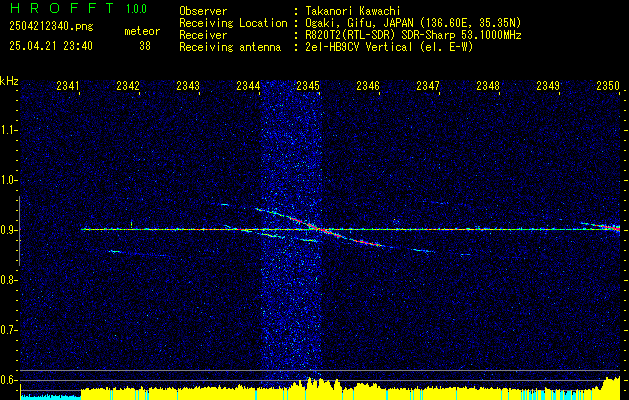Click 2el-HB9CV Vertical antenna text
629x400 pixels.
click(389, 47)
